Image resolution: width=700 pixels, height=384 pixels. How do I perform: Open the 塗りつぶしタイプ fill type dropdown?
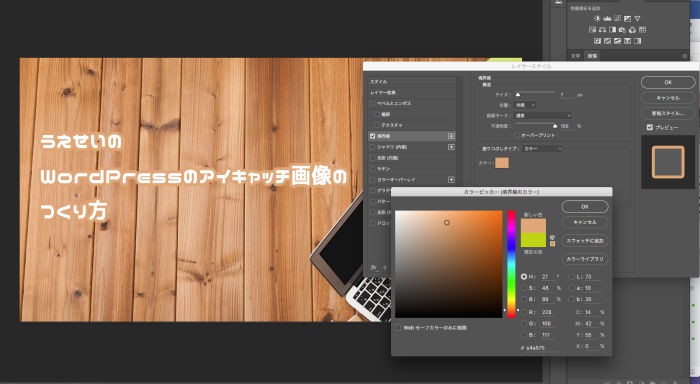542,148
